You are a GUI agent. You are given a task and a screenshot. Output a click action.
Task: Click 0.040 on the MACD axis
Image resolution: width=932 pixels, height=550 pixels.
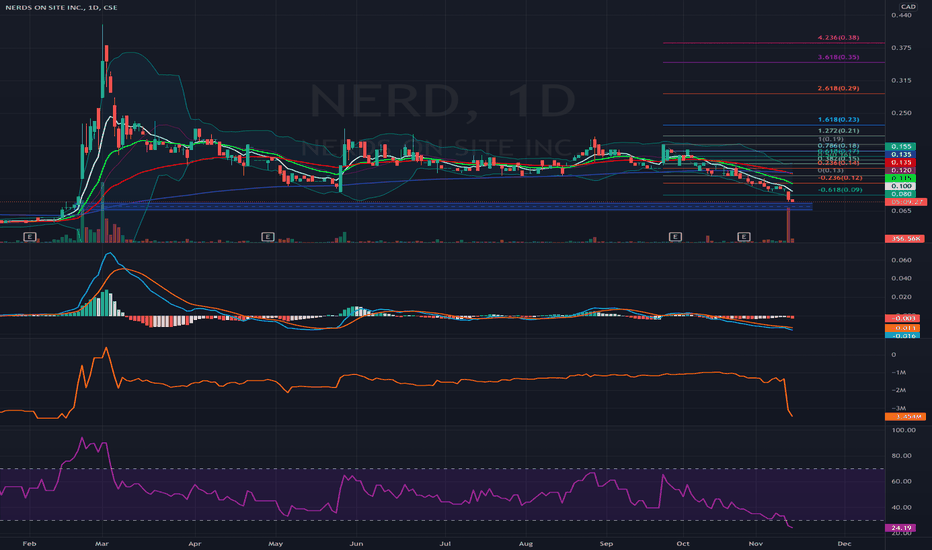[901, 278]
